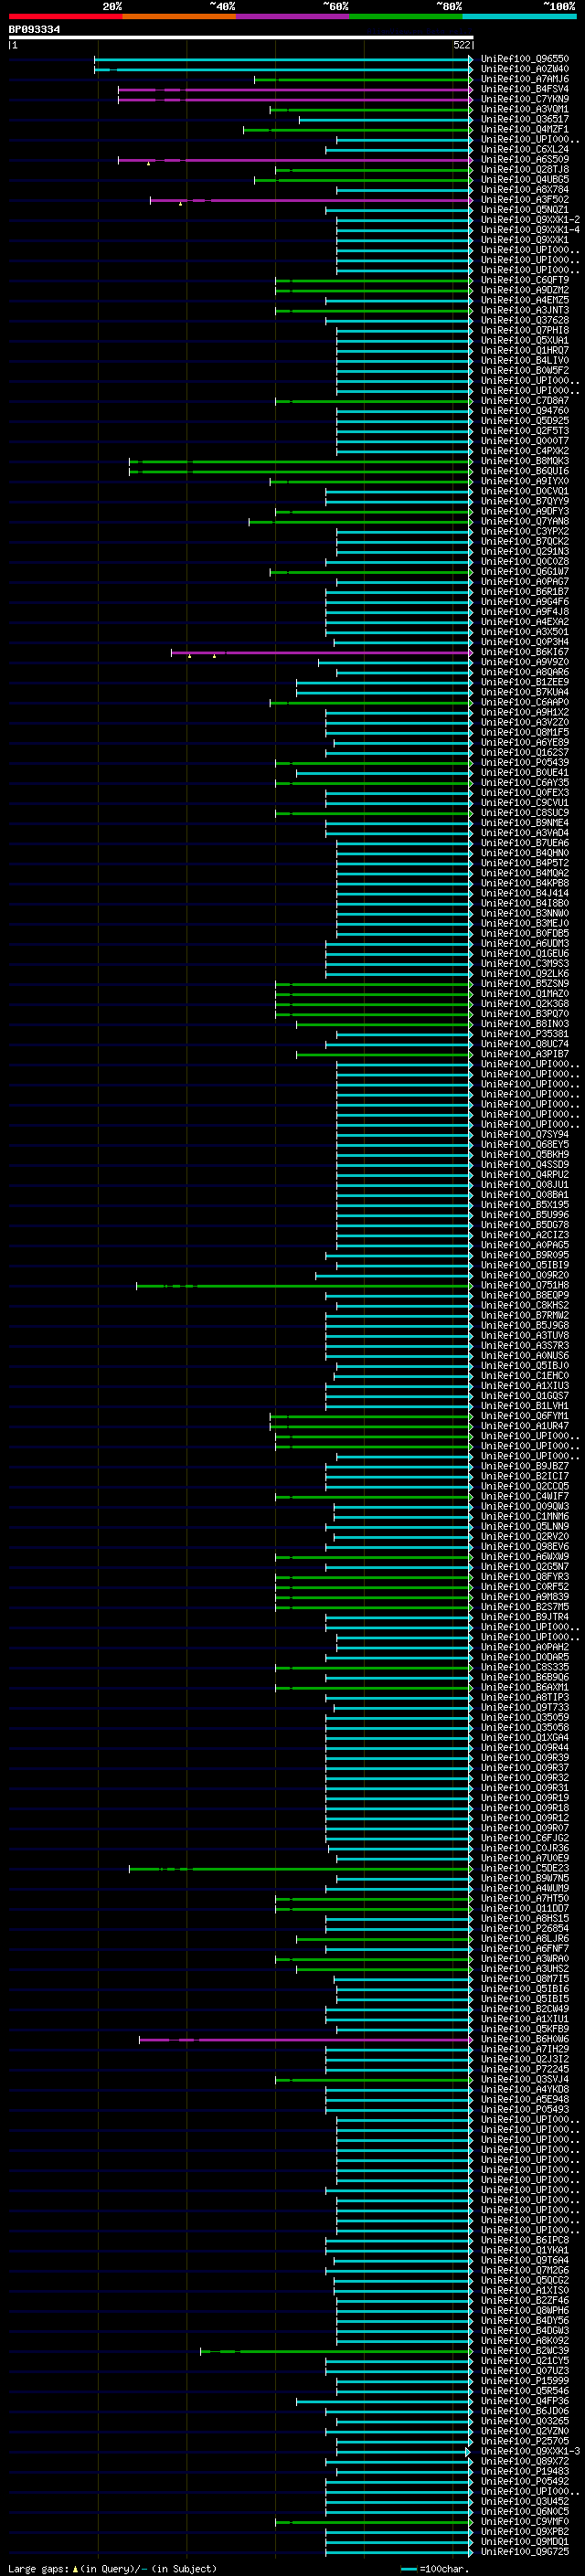Open hit UniRef100_C7YKN9
This screenshot has height=2576, width=585.
(x=524, y=99)
